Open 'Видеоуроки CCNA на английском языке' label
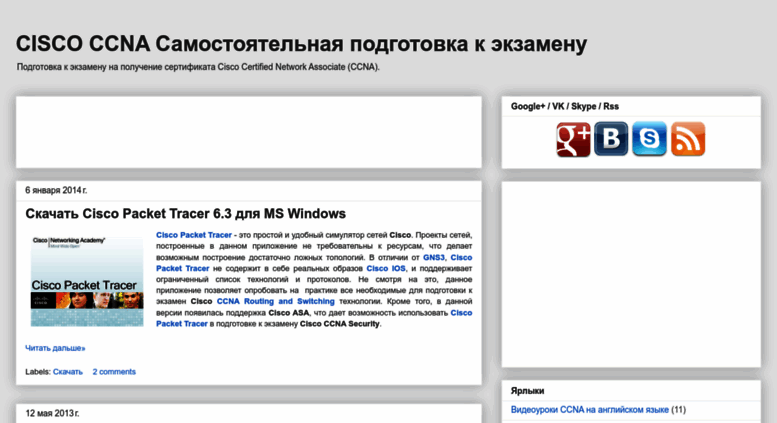 pos(590,410)
